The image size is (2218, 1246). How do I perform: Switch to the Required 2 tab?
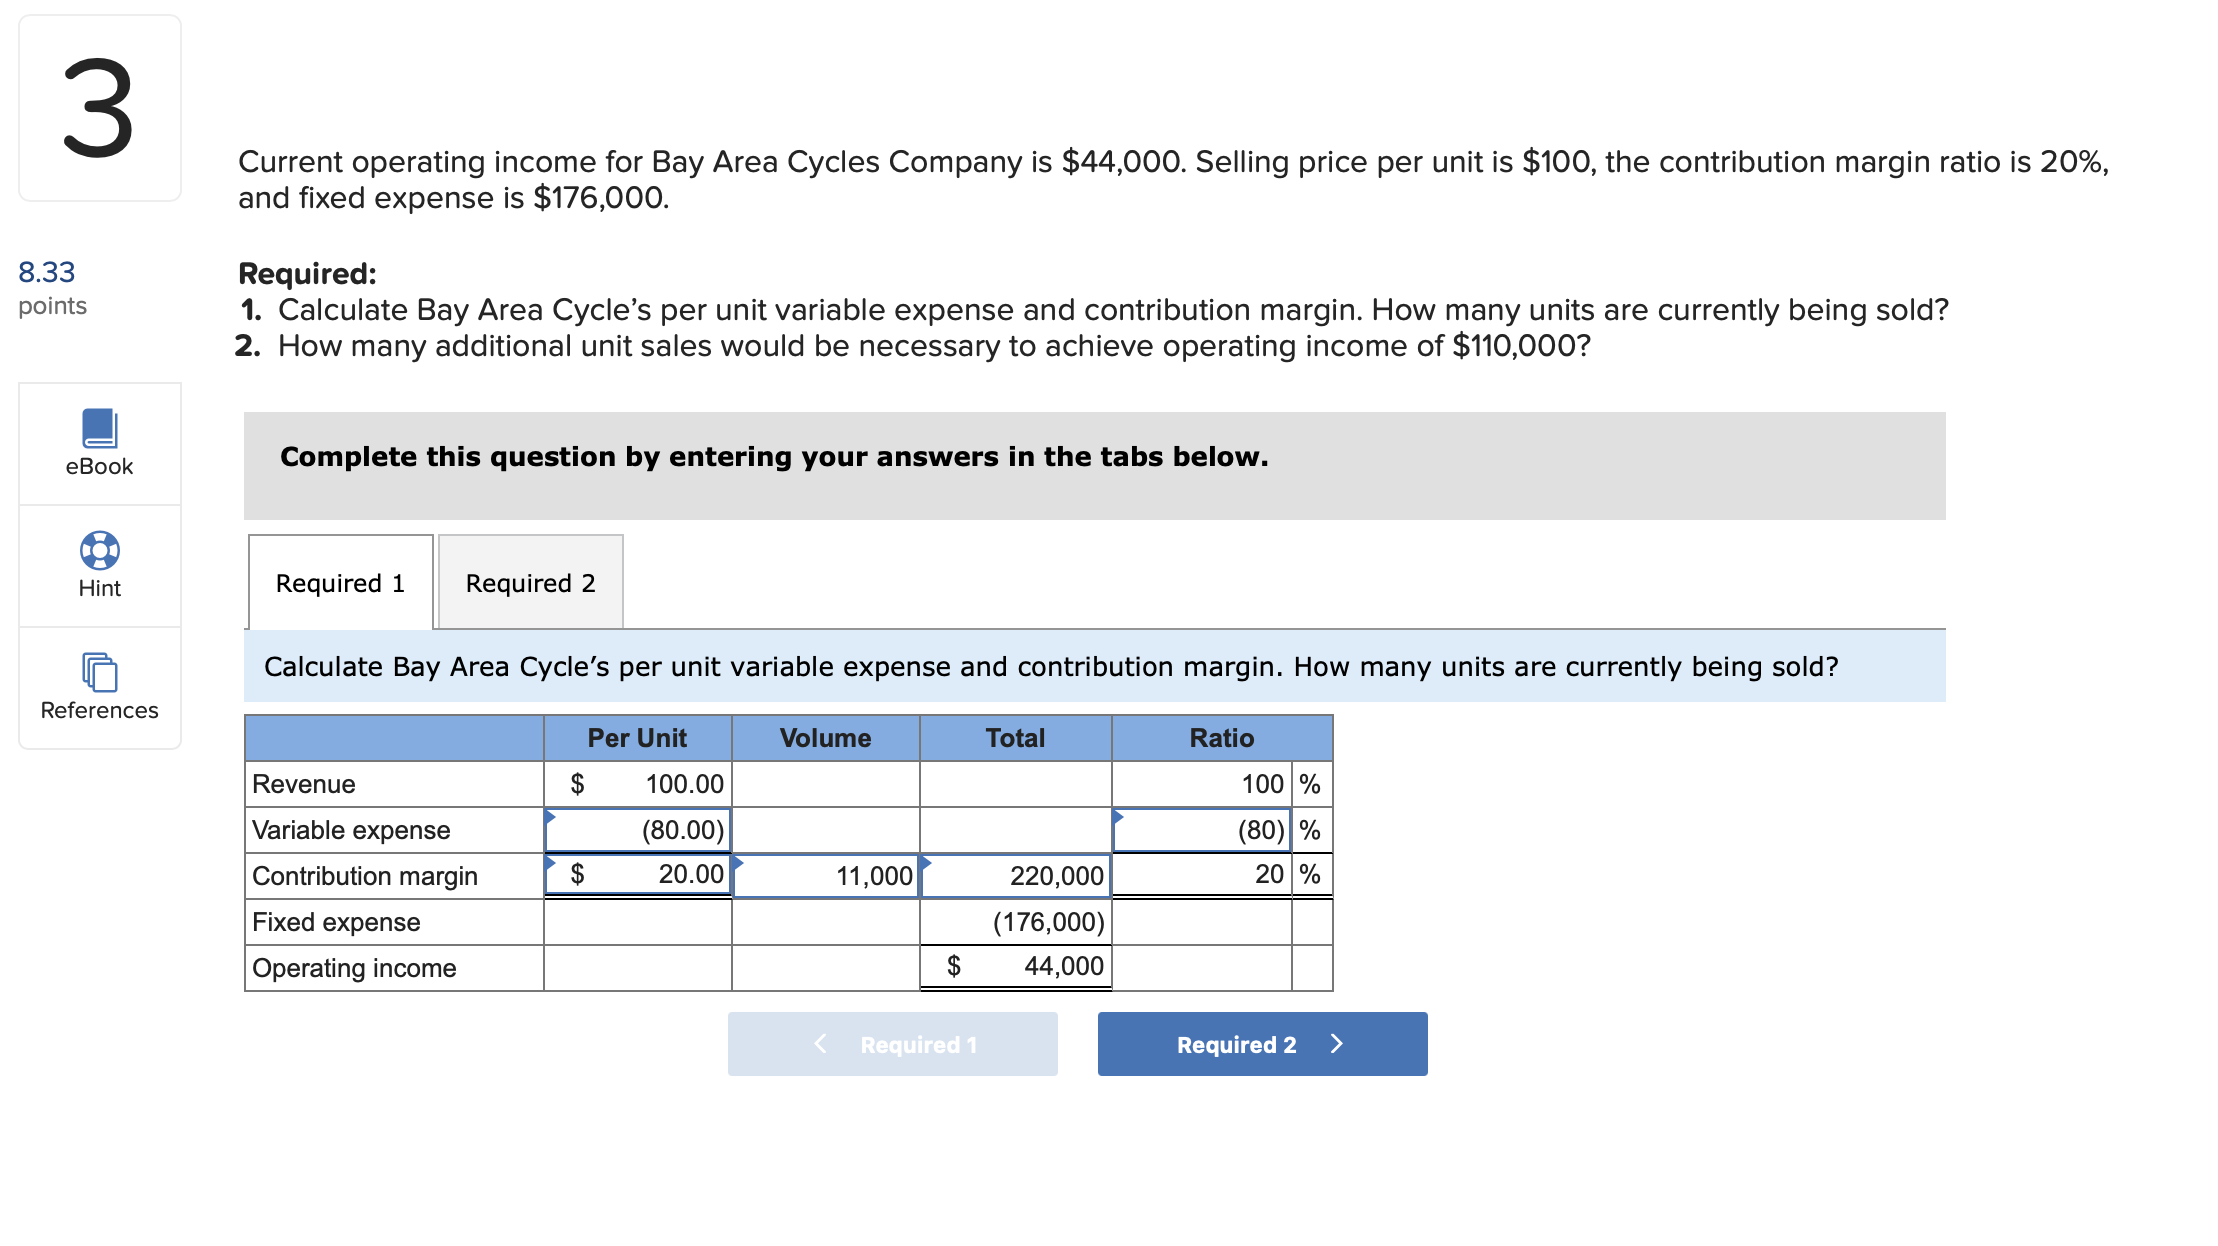coord(530,582)
